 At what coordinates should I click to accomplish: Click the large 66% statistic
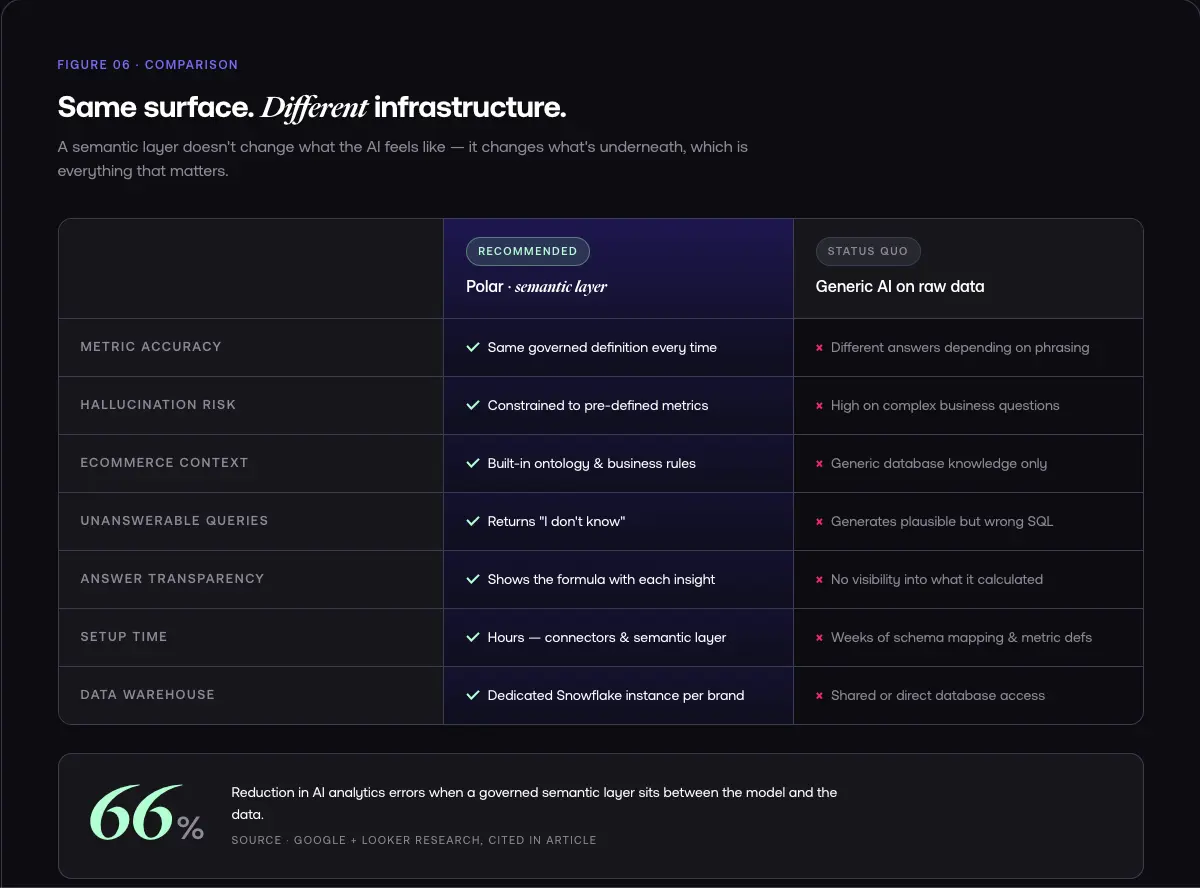pyautogui.click(x=146, y=815)
